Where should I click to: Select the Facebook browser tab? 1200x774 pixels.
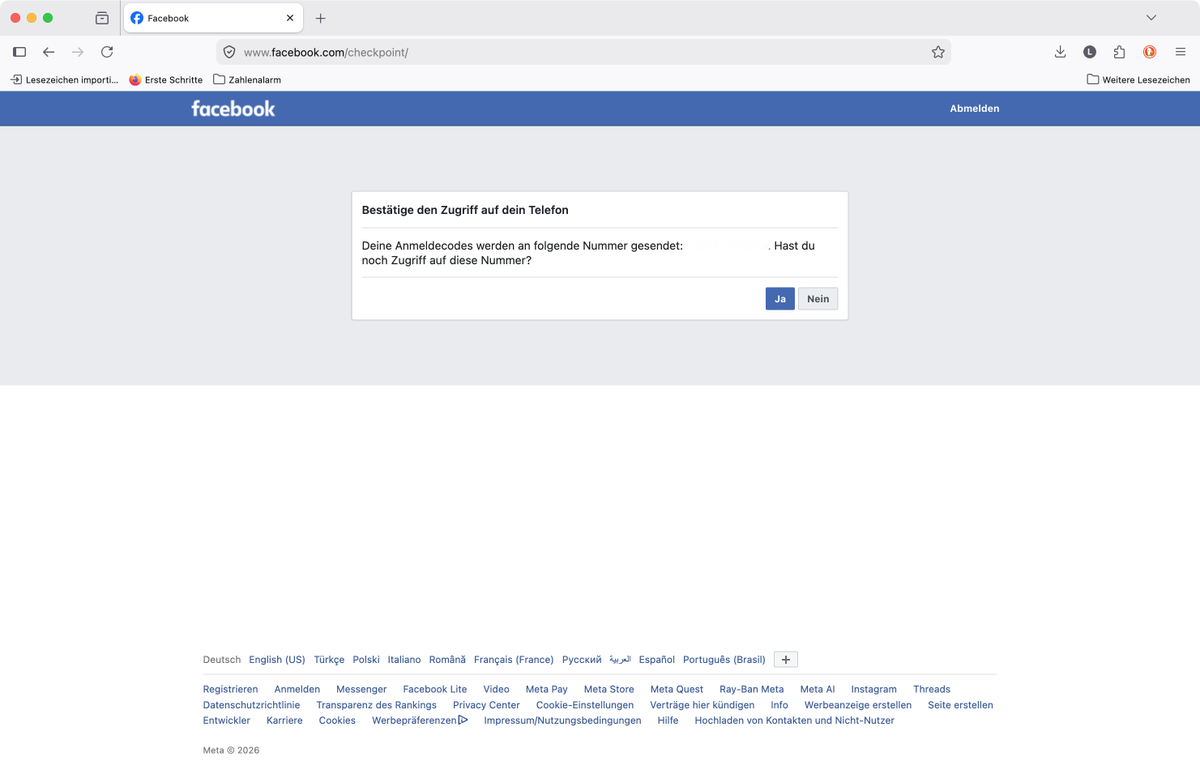click(x=213, y=18)
